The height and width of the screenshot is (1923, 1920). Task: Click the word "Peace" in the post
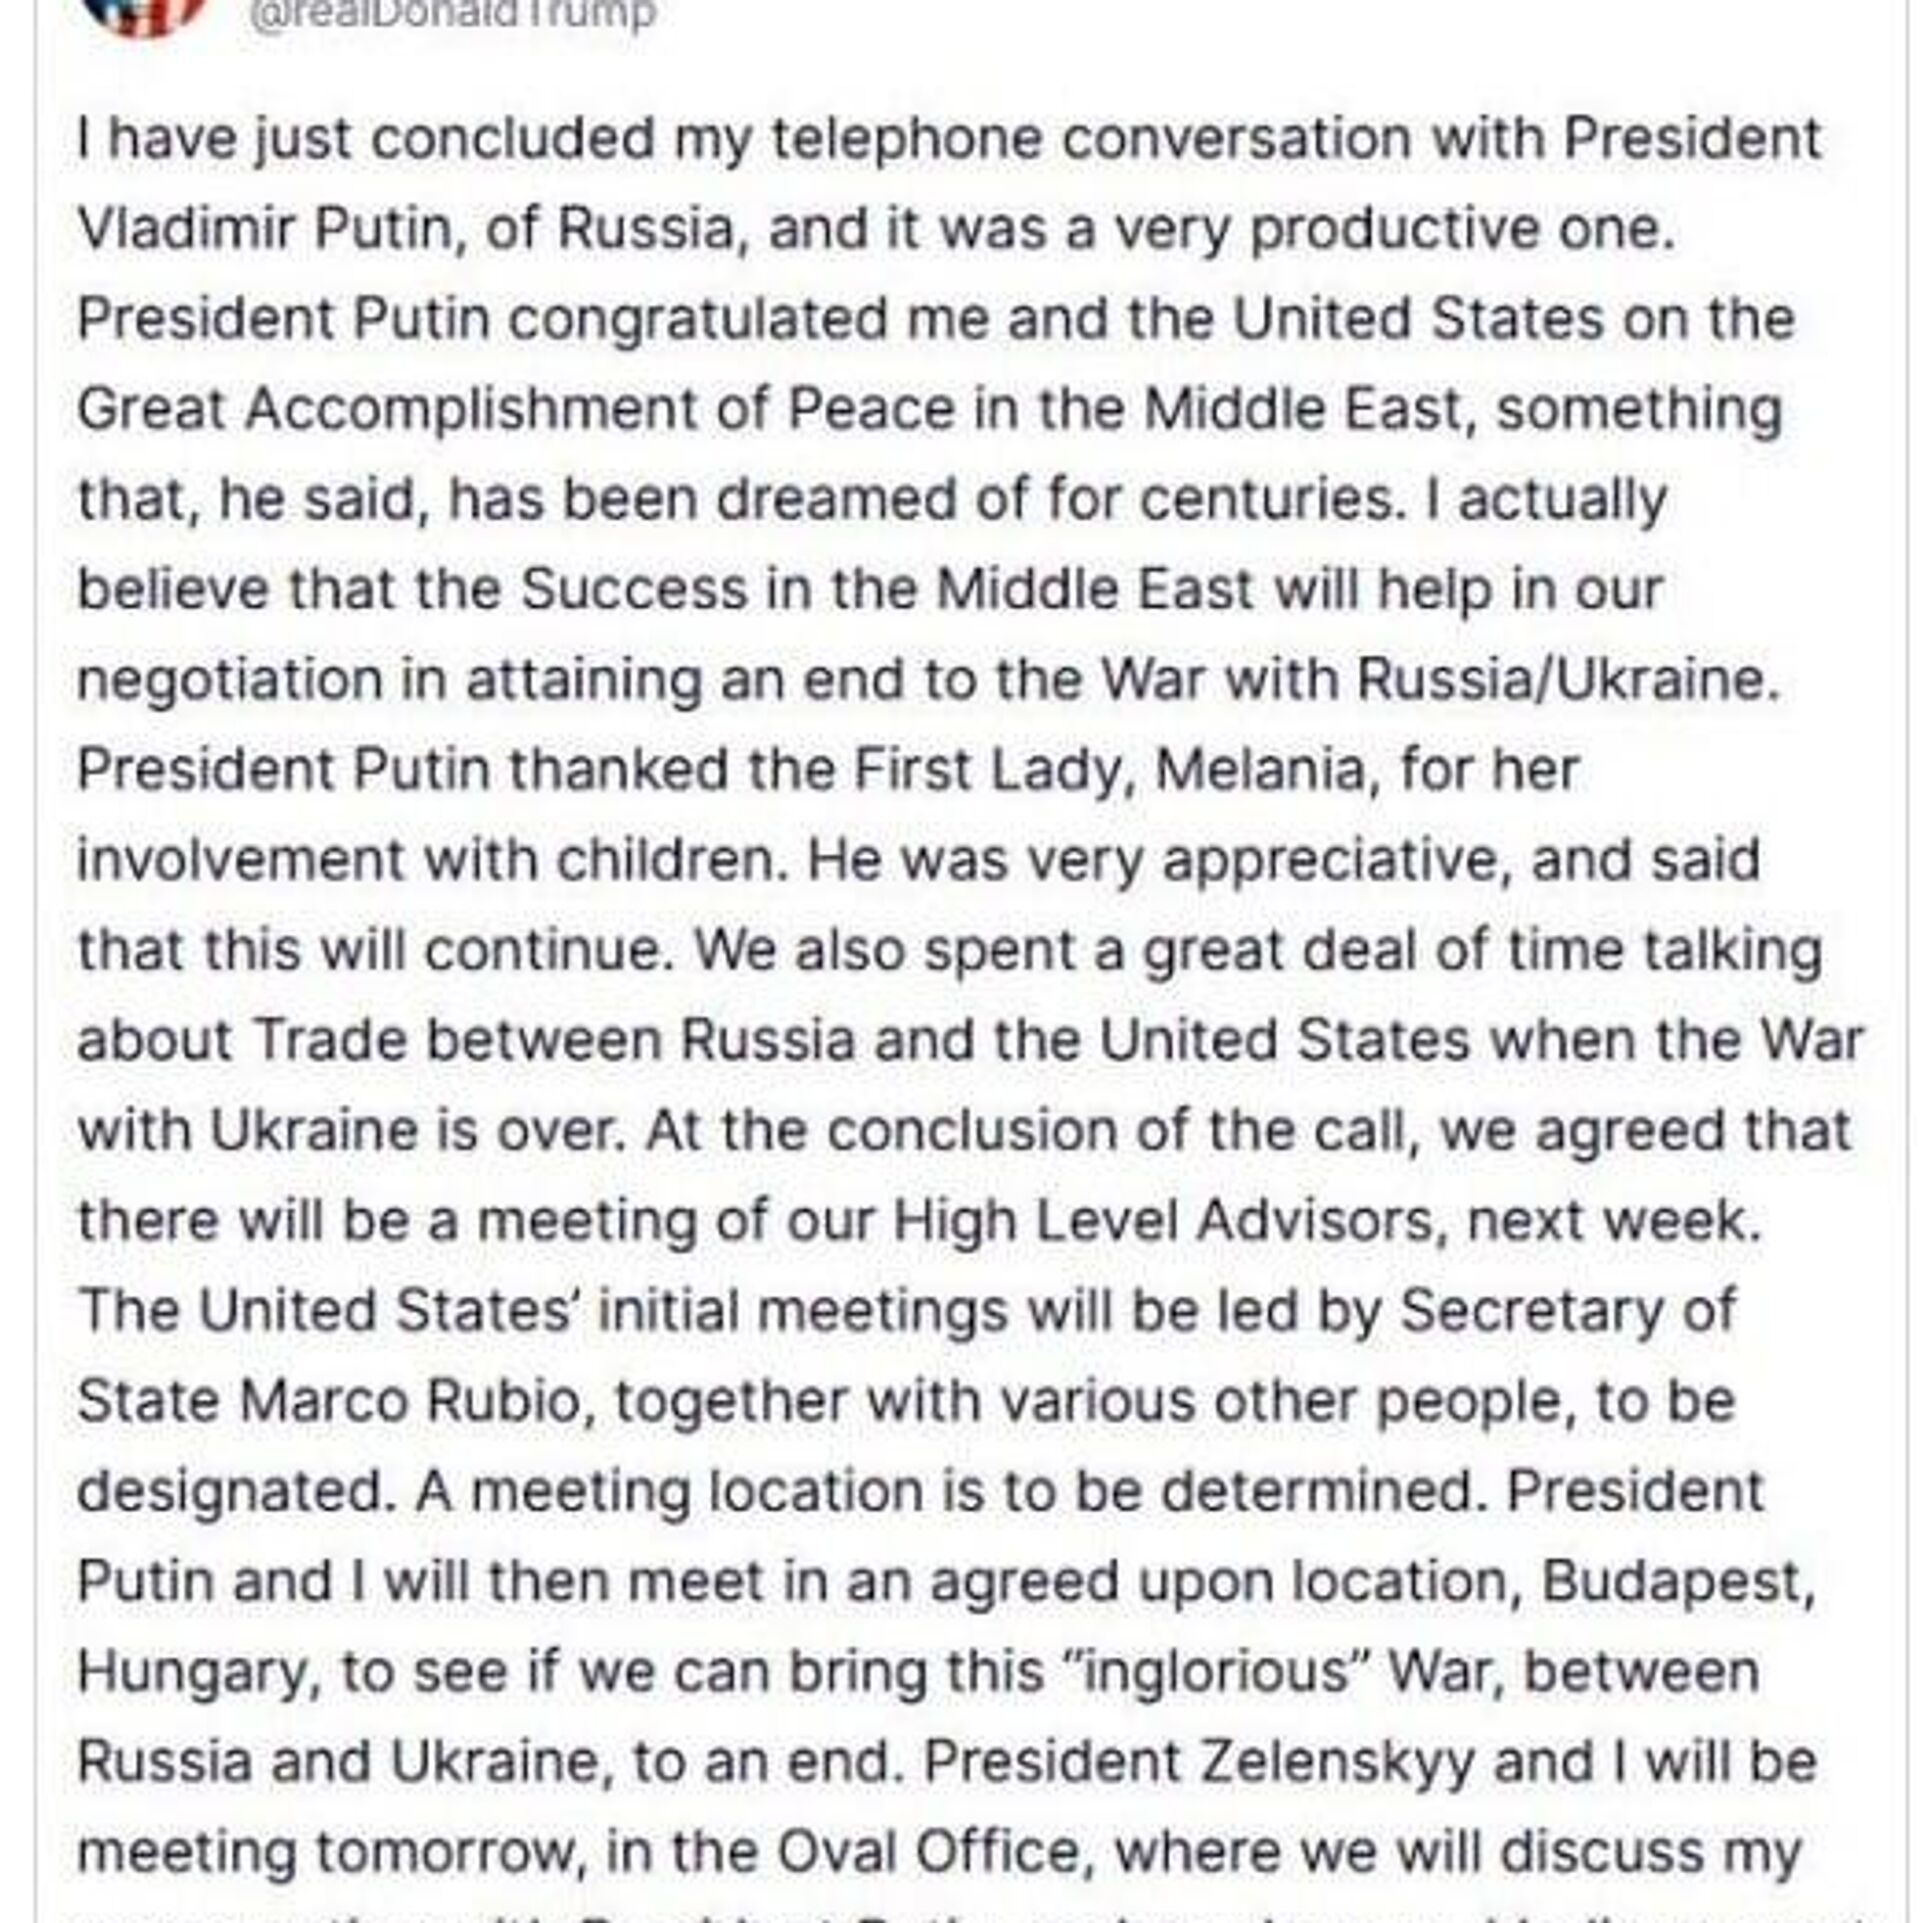(871, 409)
